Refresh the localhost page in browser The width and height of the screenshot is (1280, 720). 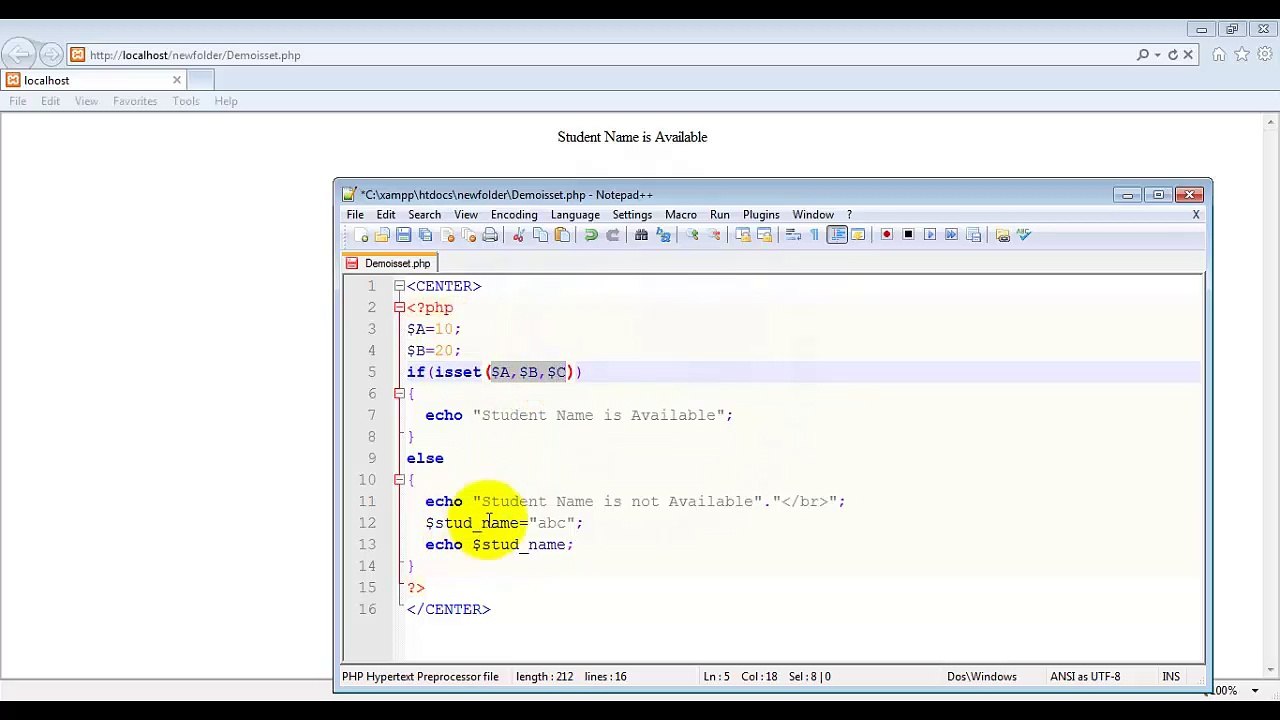[x=1173, y=55]
